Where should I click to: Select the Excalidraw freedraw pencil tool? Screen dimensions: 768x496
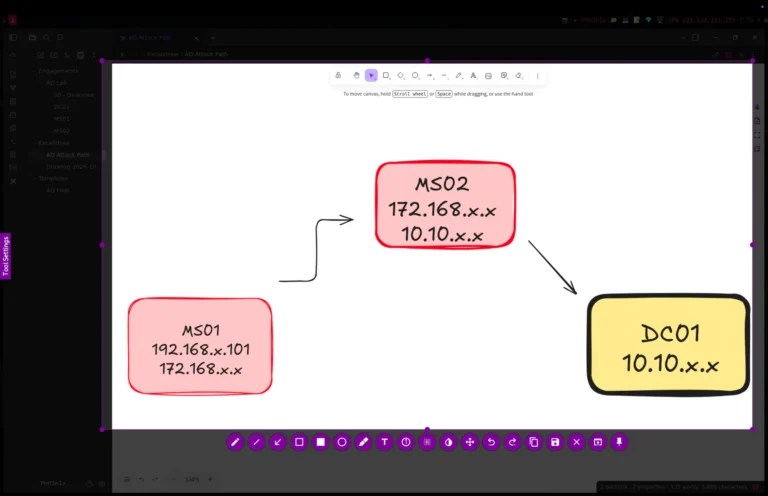pyautogui.click(x=459, y=75)
